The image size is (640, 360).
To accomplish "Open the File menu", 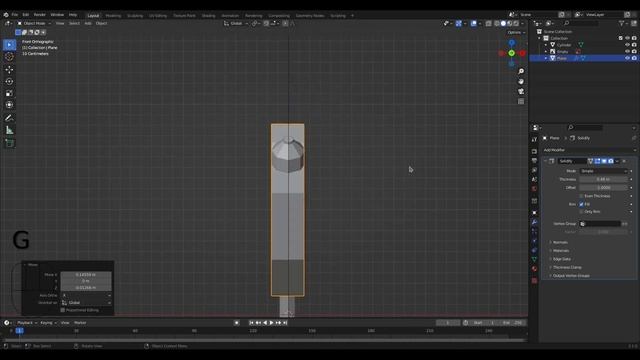I will pyautogui.click(x=15, y=15).
